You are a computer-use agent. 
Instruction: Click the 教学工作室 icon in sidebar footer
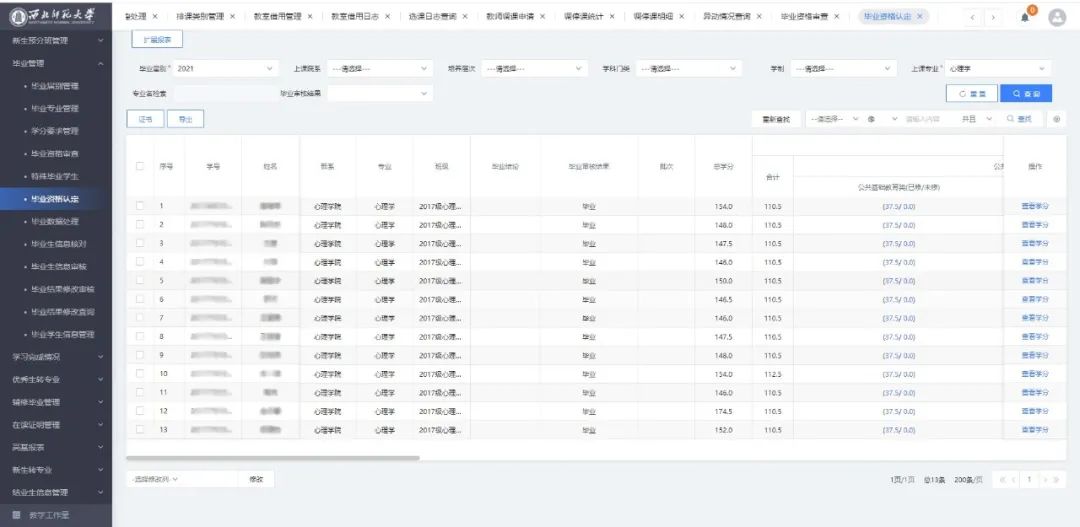[16, 515]
